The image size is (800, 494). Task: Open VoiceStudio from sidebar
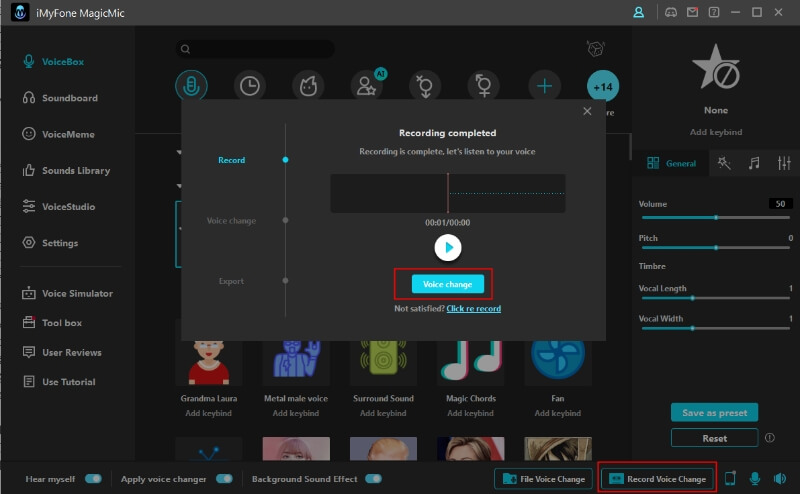tap(59, 207)
